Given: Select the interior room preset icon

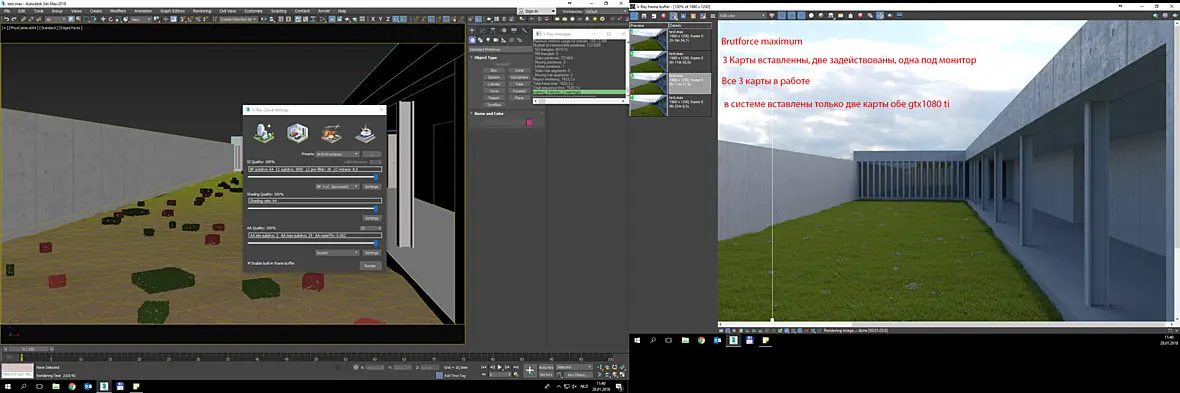Looking at the screenshot, I should point(297,133).
